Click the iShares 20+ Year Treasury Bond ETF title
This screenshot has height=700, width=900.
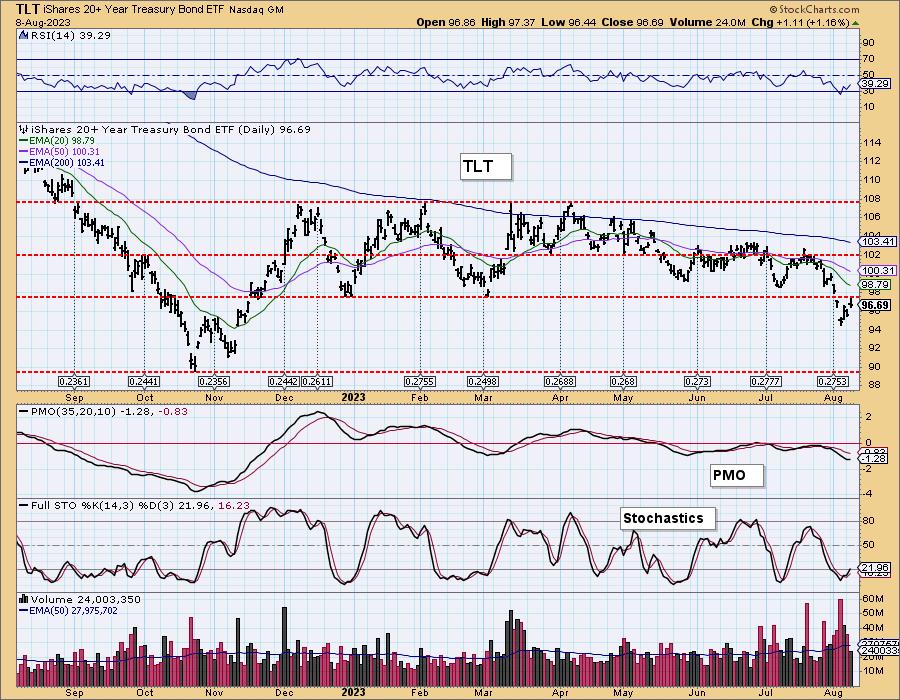[133, 10]
